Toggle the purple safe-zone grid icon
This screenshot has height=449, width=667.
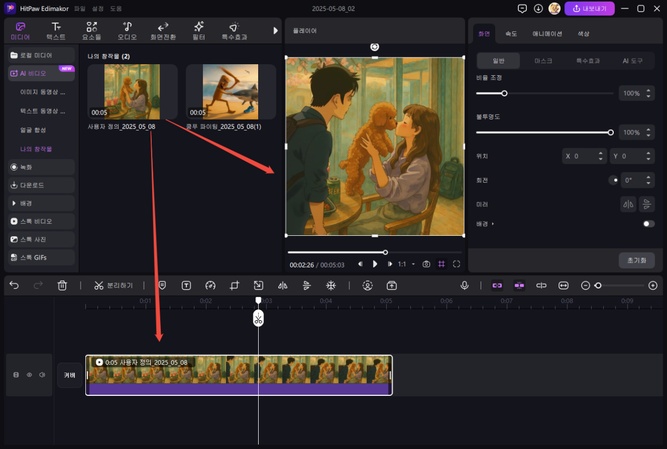442,264
